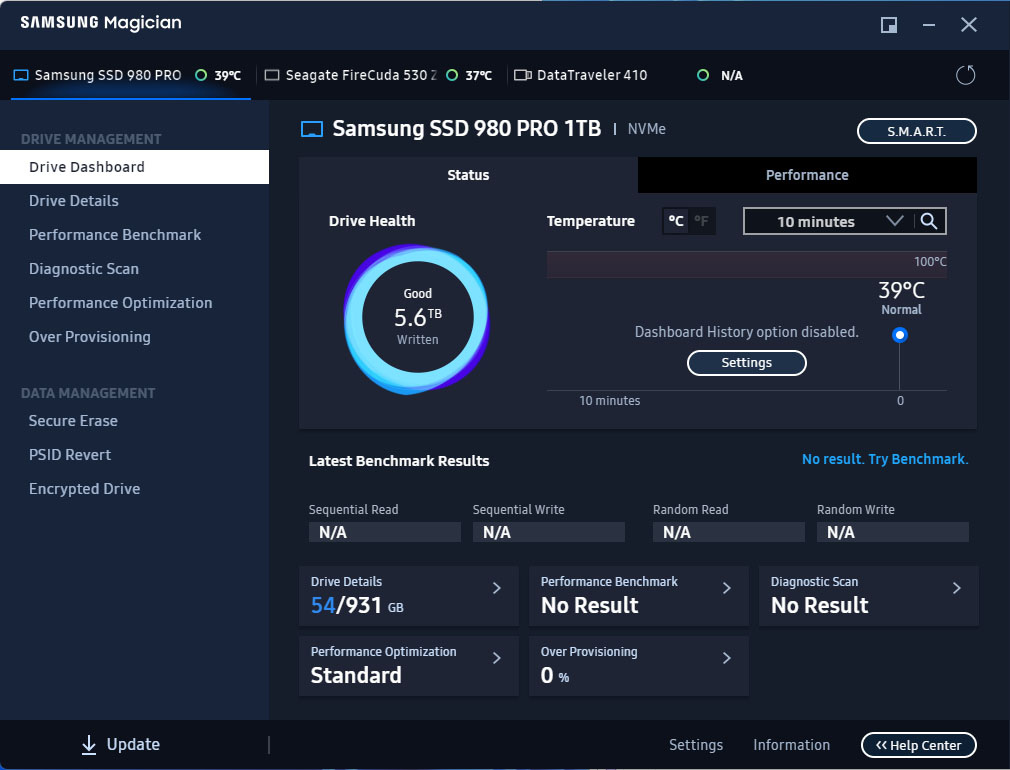
Task: Click the magnifier icon beside 10 minutes
Action: pos(929,221)
